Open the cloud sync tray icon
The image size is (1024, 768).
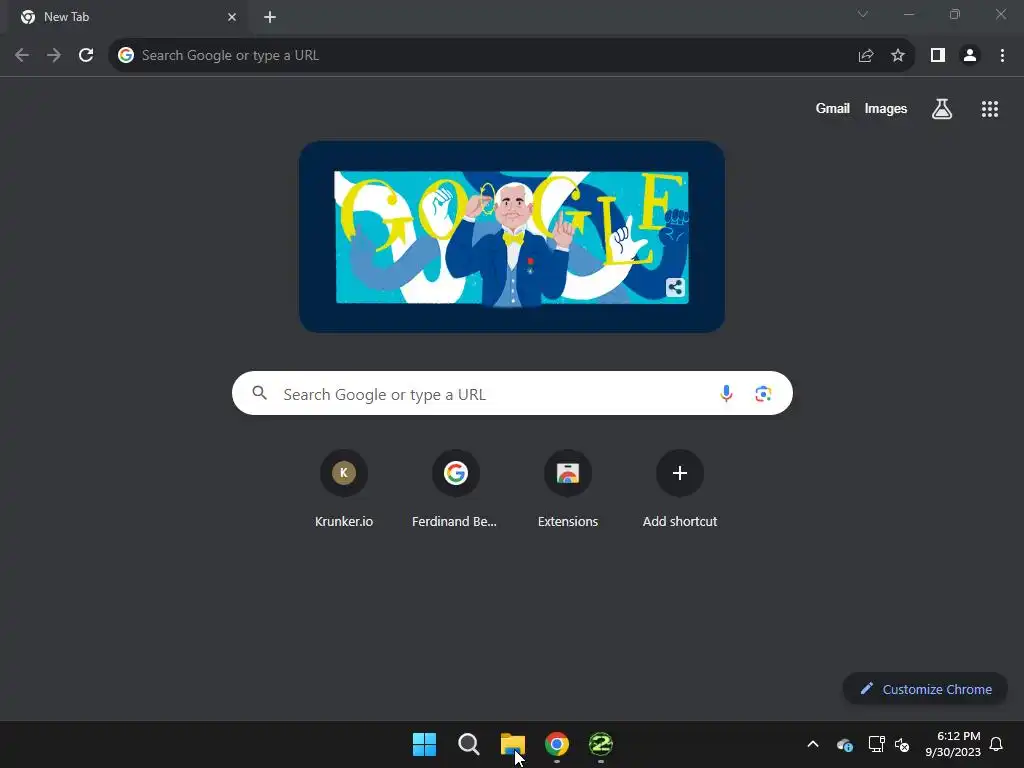(844, 744)
